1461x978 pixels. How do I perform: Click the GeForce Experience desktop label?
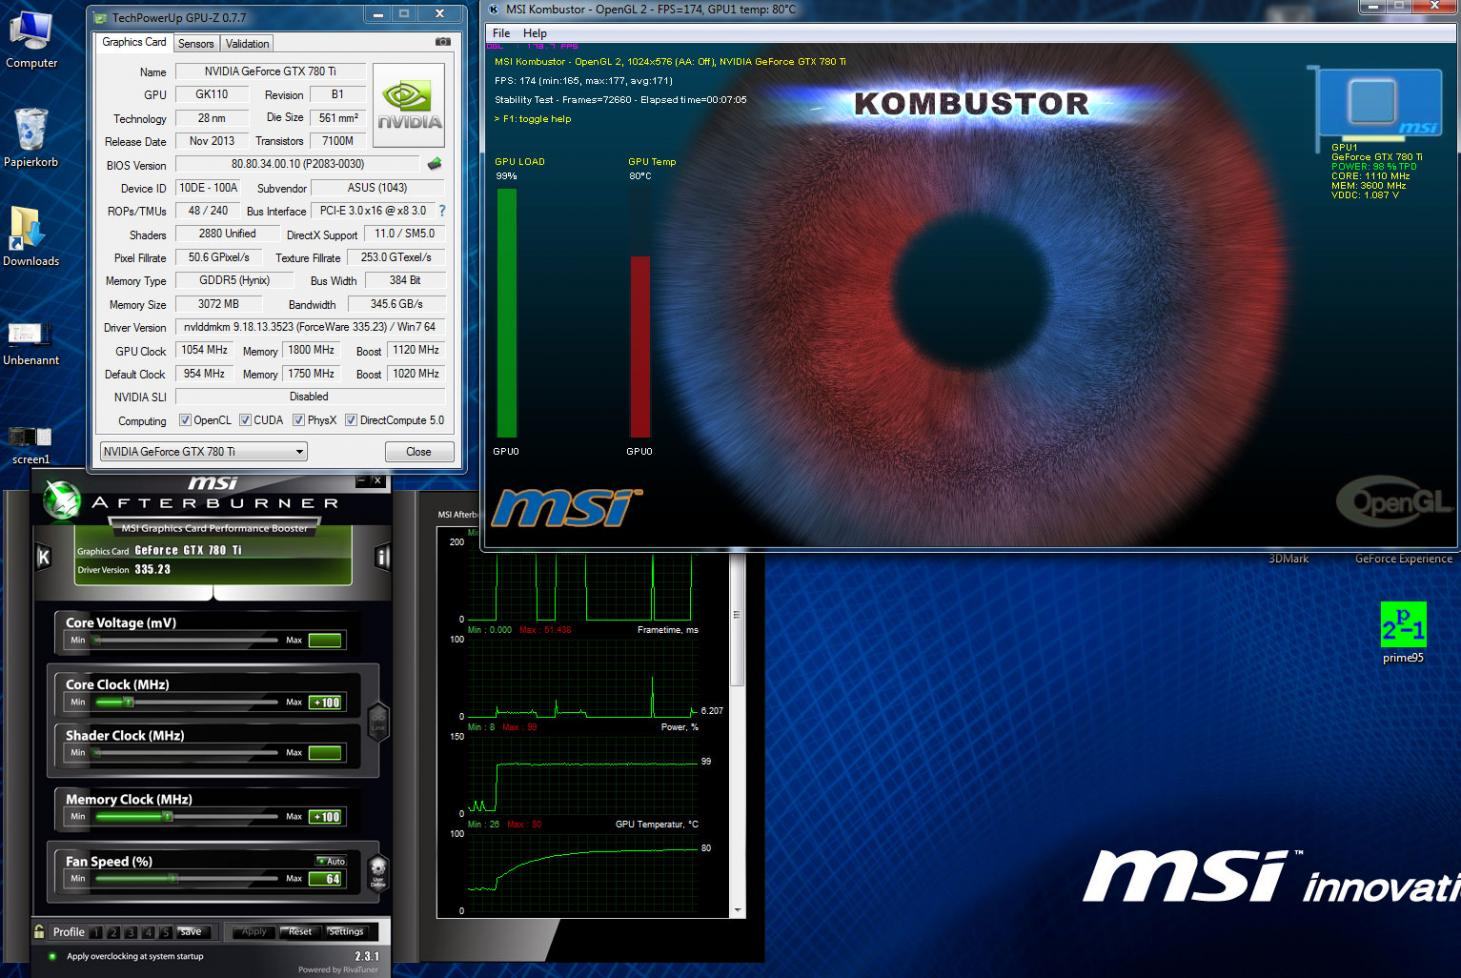tap(1403, 558)
